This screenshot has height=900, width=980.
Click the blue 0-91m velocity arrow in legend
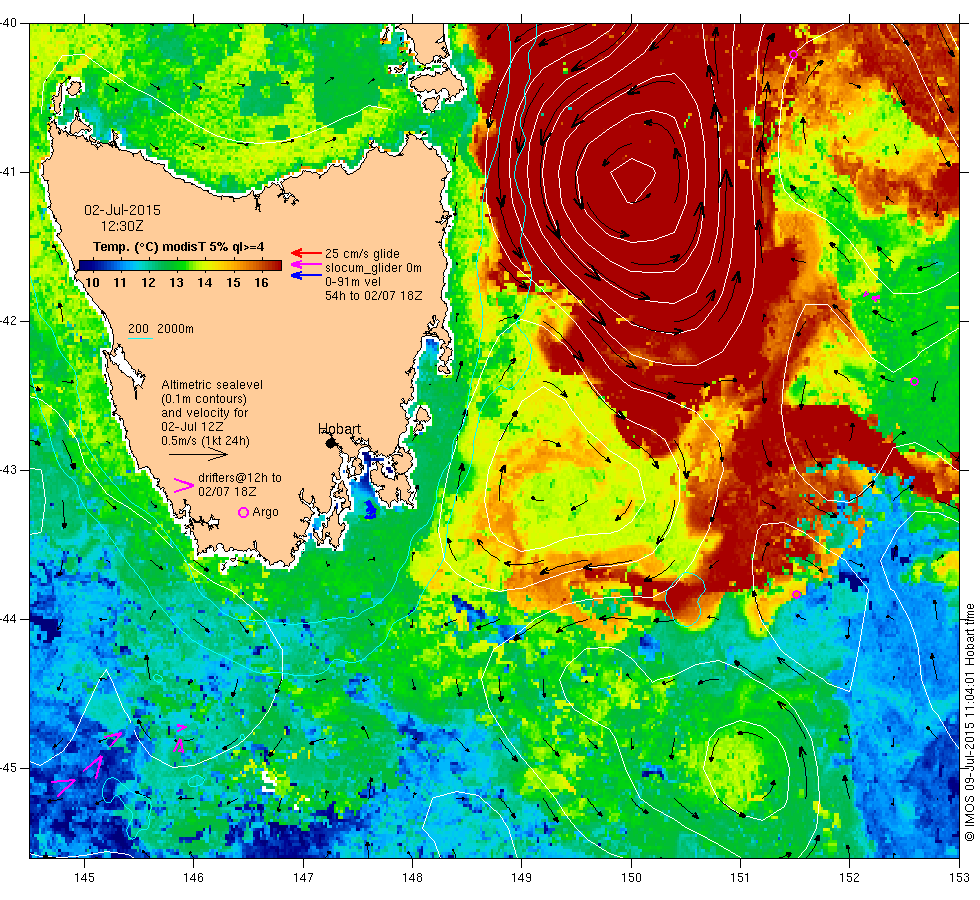click(x=306, y=276)
